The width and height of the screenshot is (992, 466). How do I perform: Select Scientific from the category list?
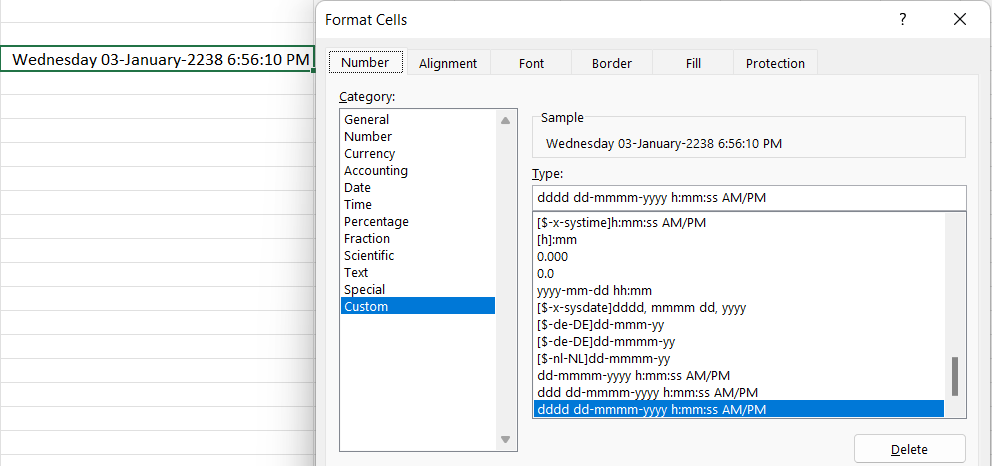[369, 256]
